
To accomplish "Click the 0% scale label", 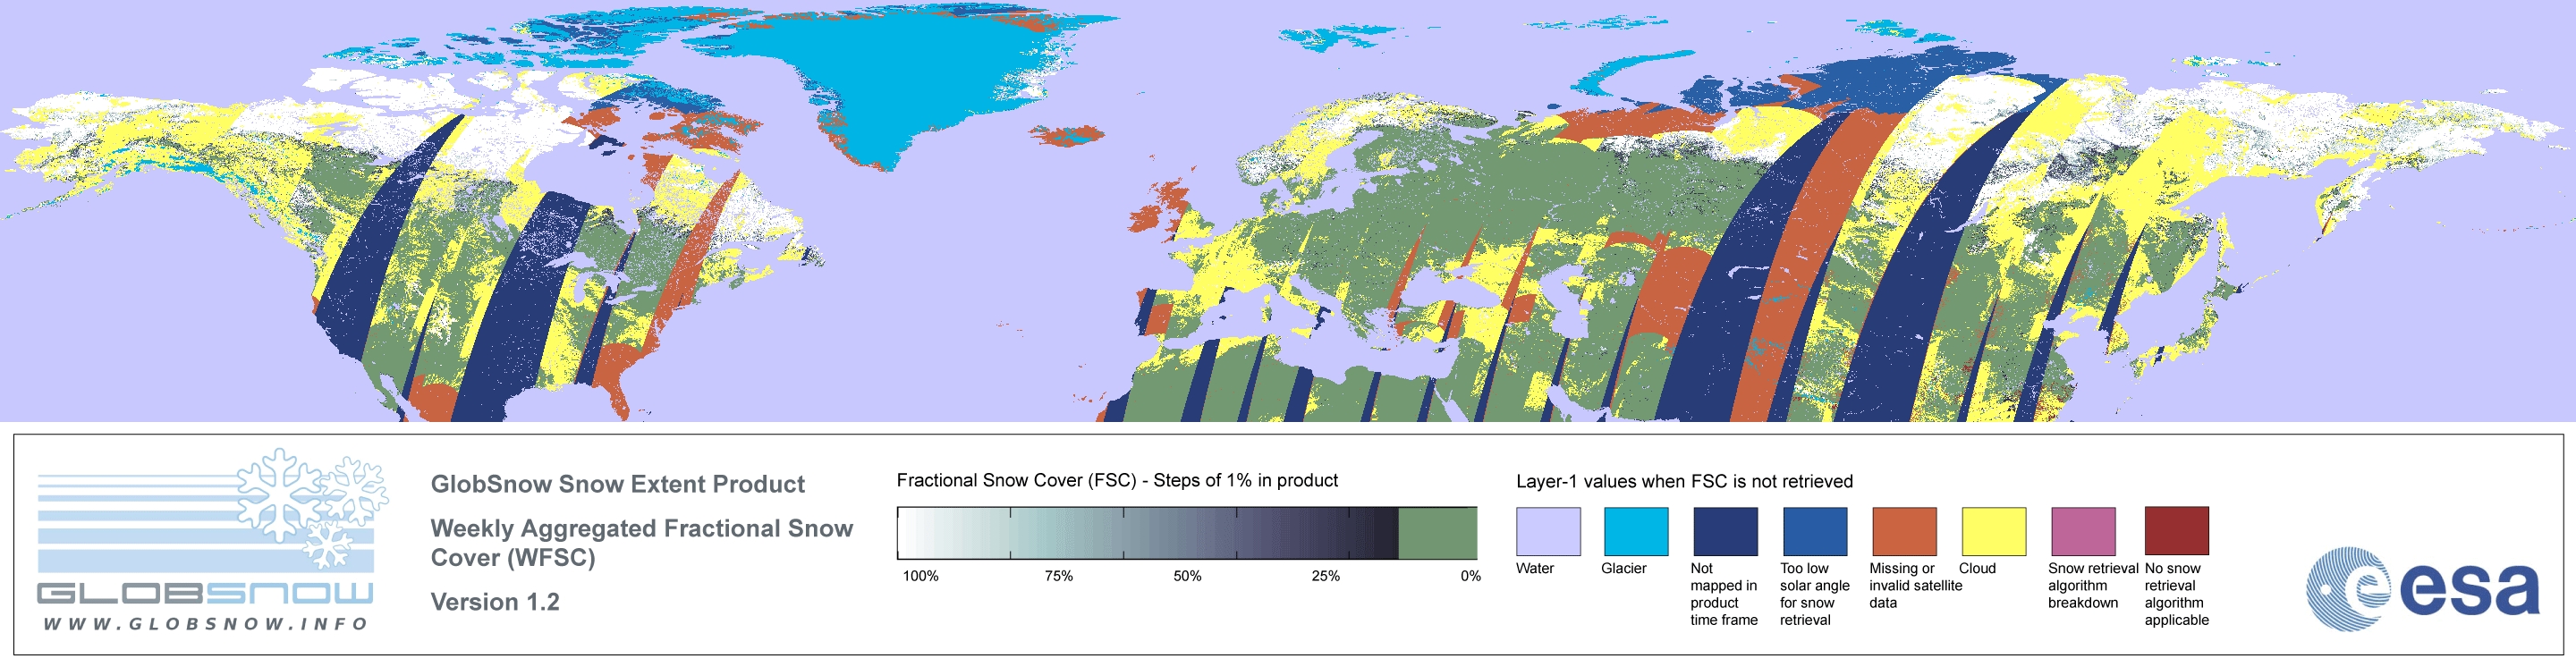I will click(x=1470, y=576).
